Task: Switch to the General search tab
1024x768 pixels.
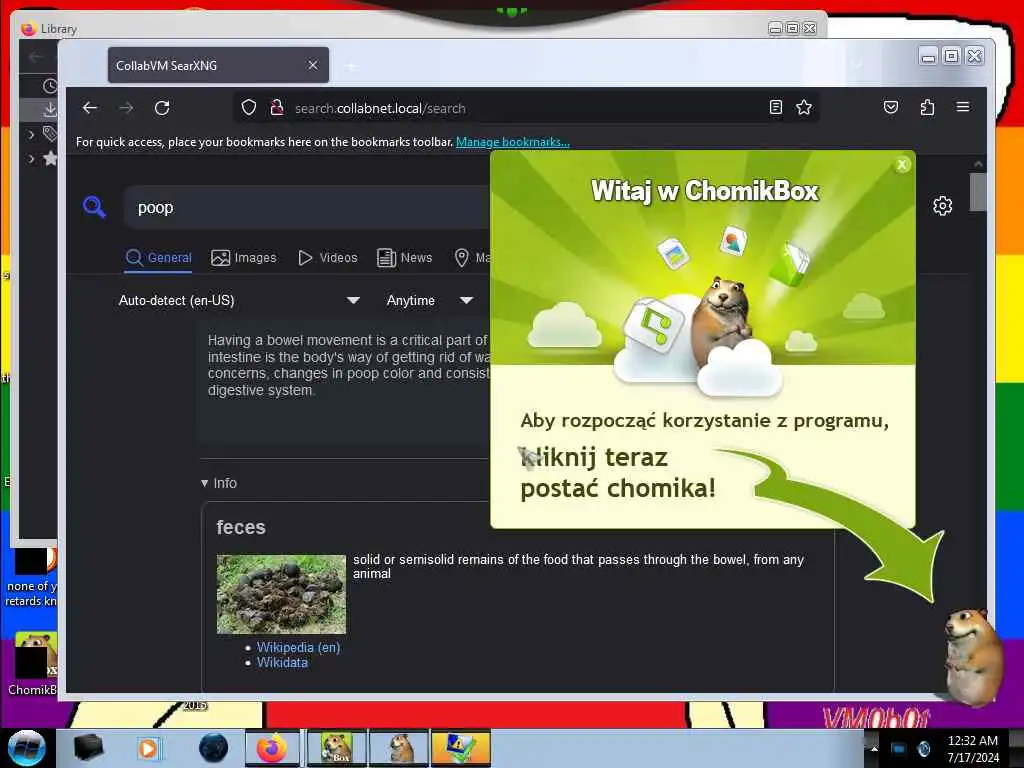Action: click(159, 257)
